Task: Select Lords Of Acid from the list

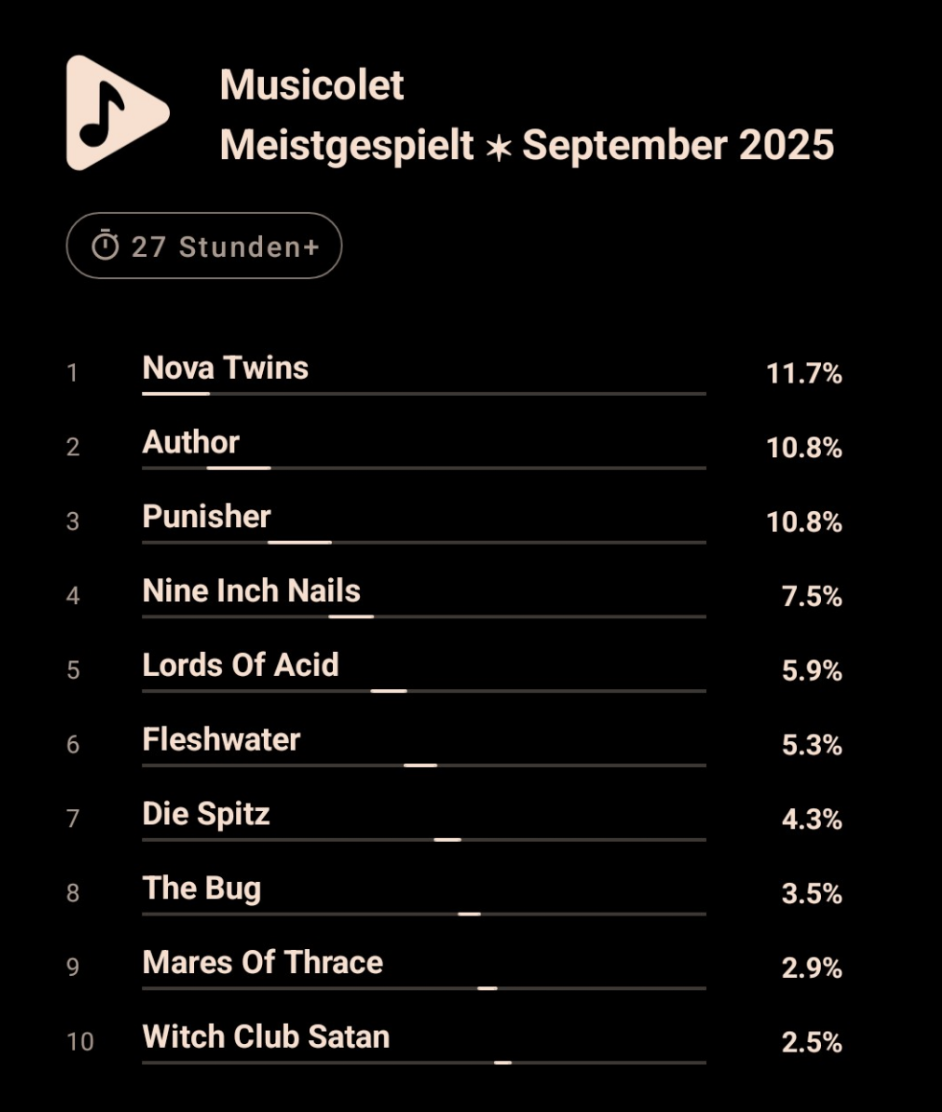Action: tap(240, 665)
